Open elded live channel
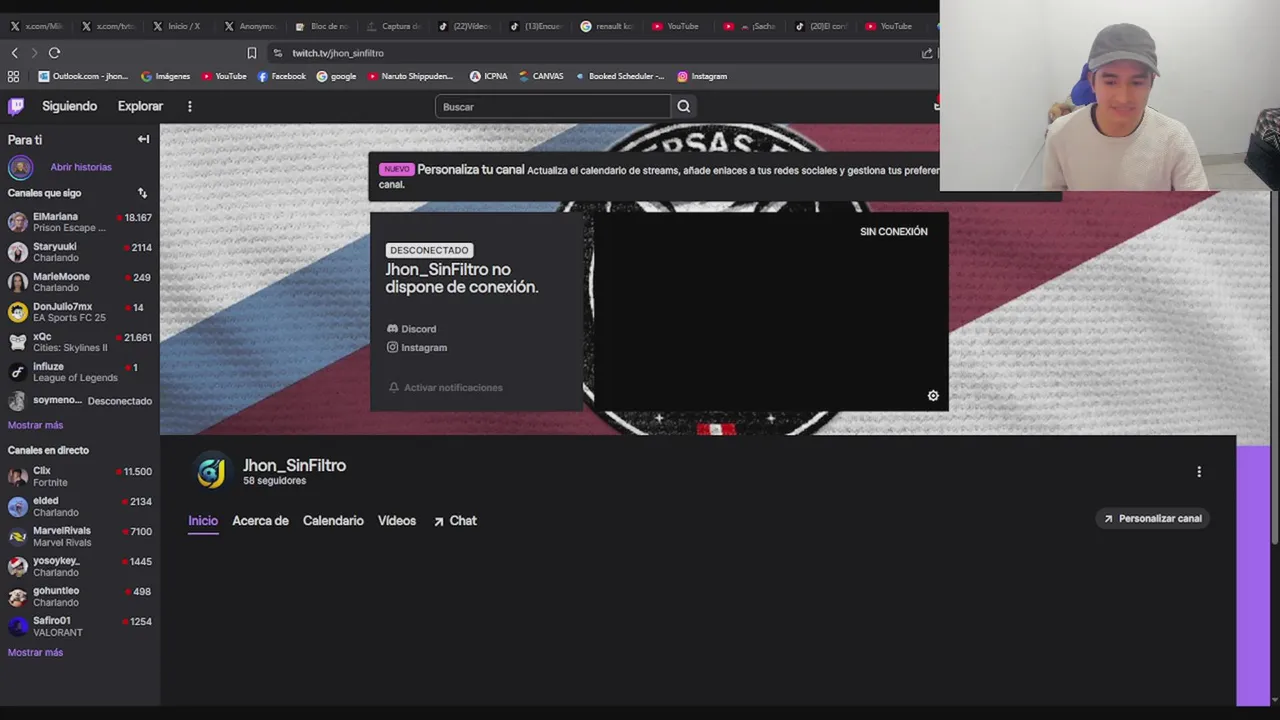 click(x=80, y=506)
